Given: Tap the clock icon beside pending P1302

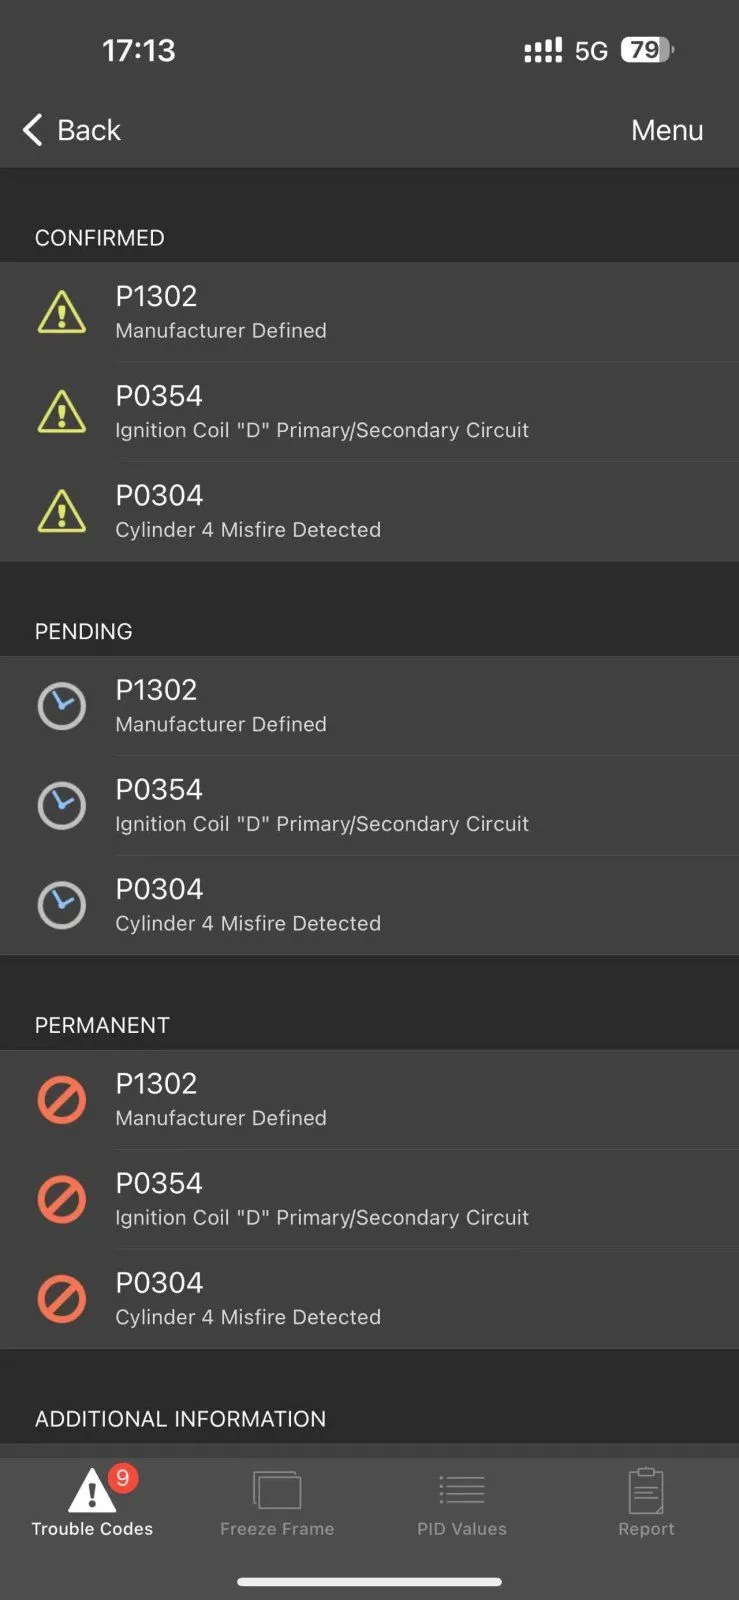Looking at the screenshot, I should 62,706.
